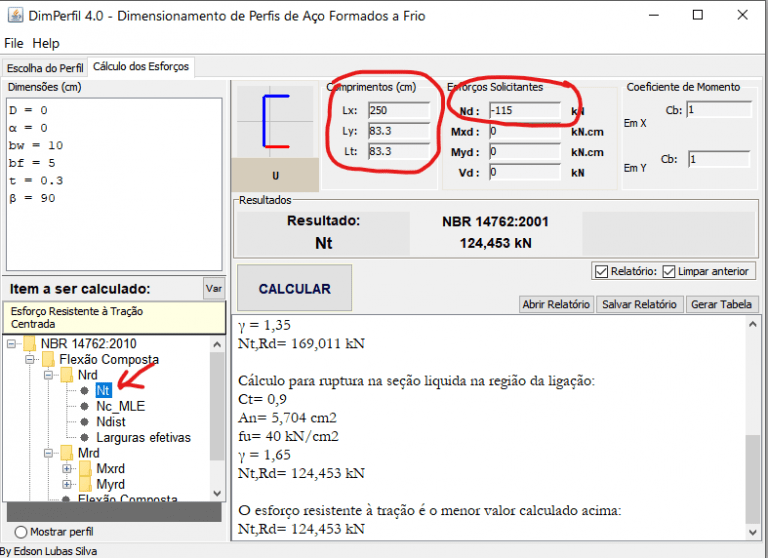Click the Em Y Cb input field
The width and height of the screenshot is (768, 558).
click(719, 159)
